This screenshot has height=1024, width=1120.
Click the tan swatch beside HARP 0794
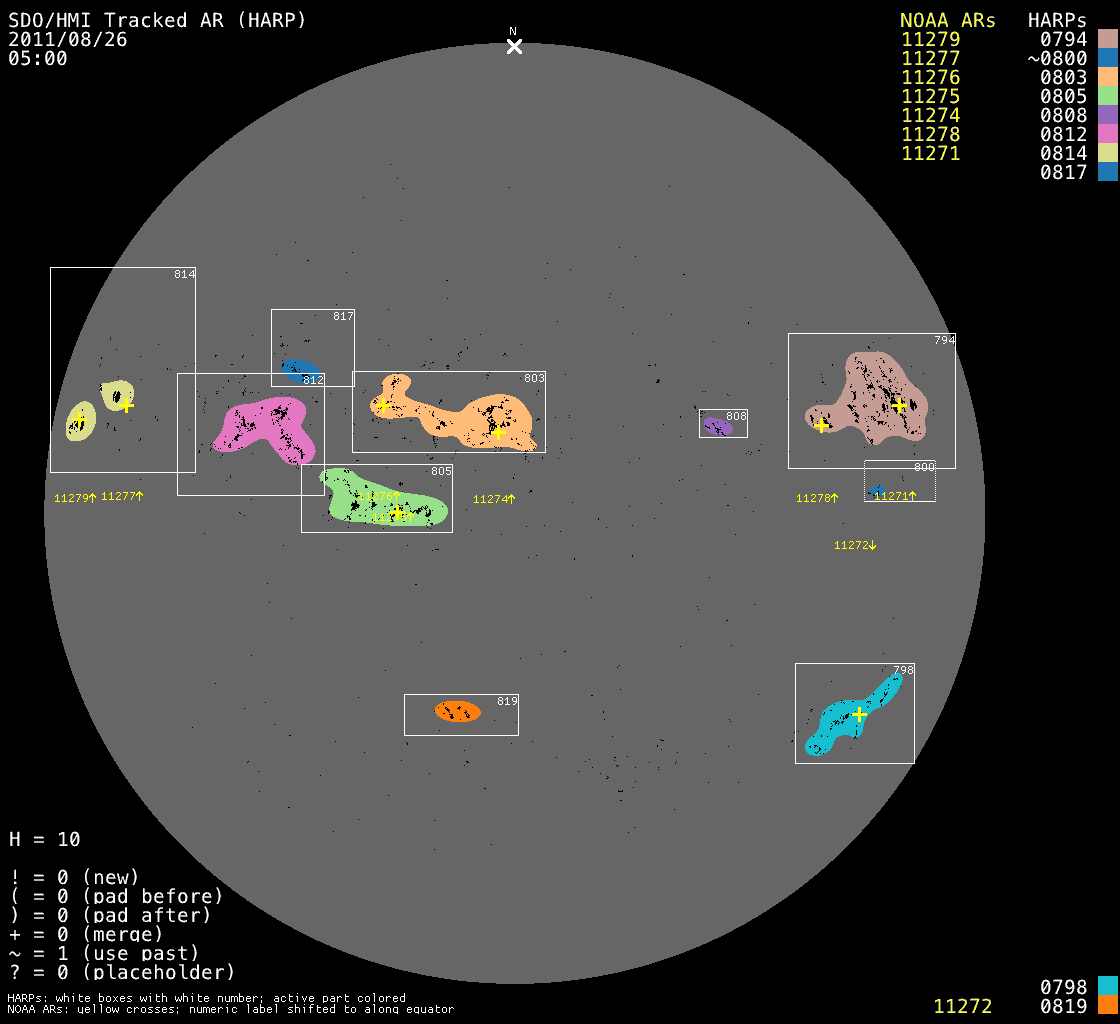point(1106,39)
